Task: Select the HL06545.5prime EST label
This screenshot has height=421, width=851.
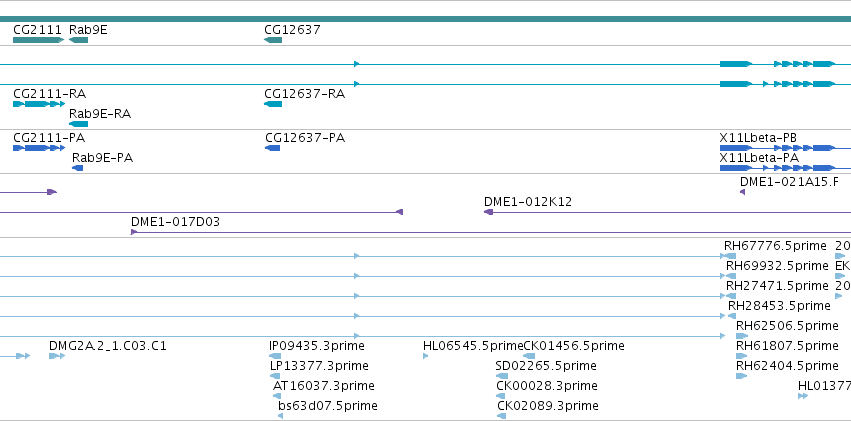Action: [x=473, y=346]
